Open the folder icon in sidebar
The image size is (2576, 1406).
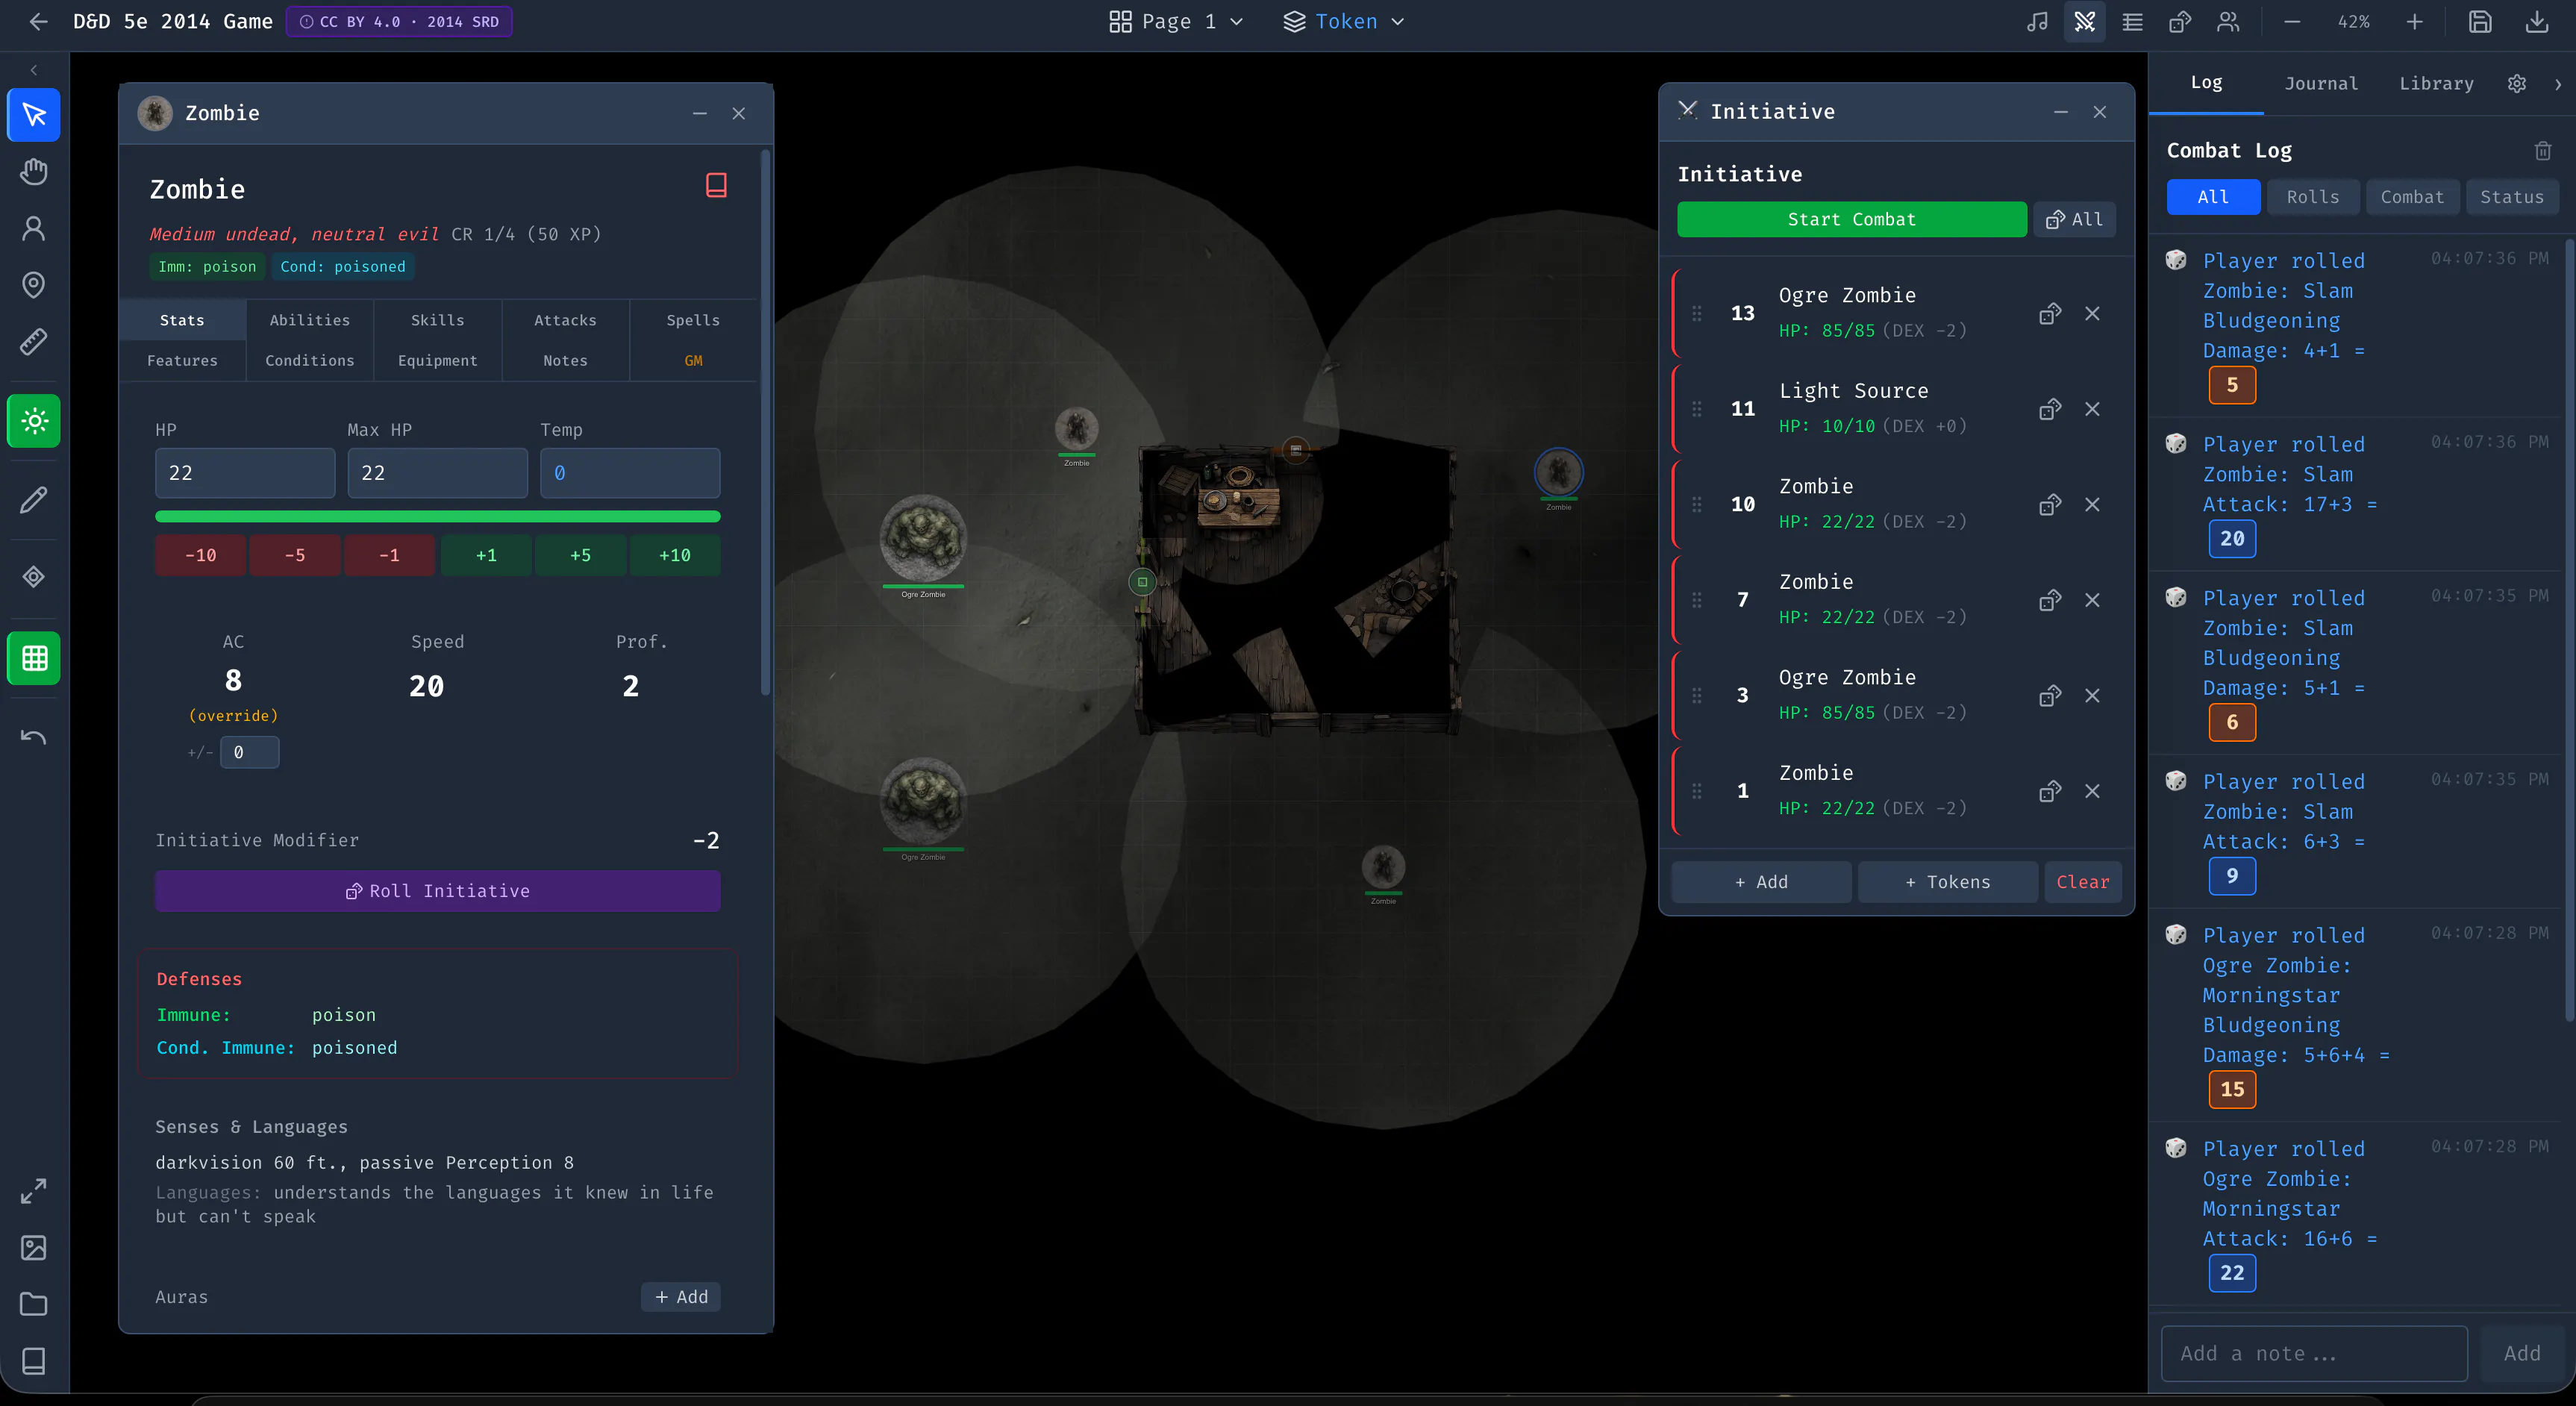[x=34, y=1304]
